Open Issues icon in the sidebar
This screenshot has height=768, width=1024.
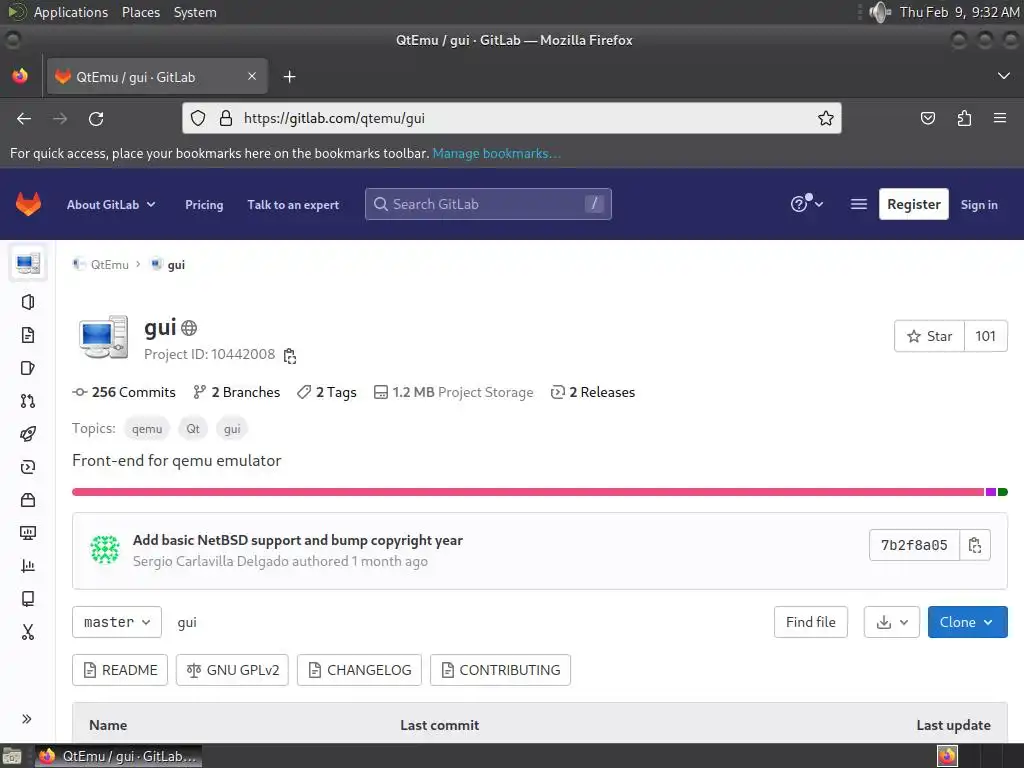pos(27,368)
